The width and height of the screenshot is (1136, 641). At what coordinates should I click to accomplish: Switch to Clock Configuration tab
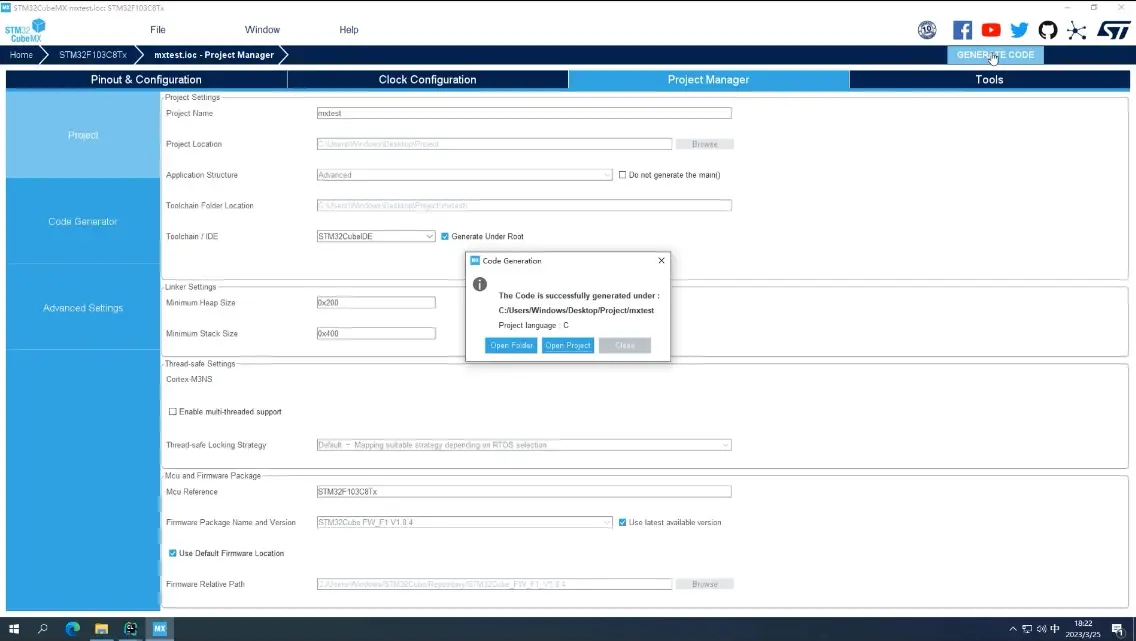click(x=427, y=80)
